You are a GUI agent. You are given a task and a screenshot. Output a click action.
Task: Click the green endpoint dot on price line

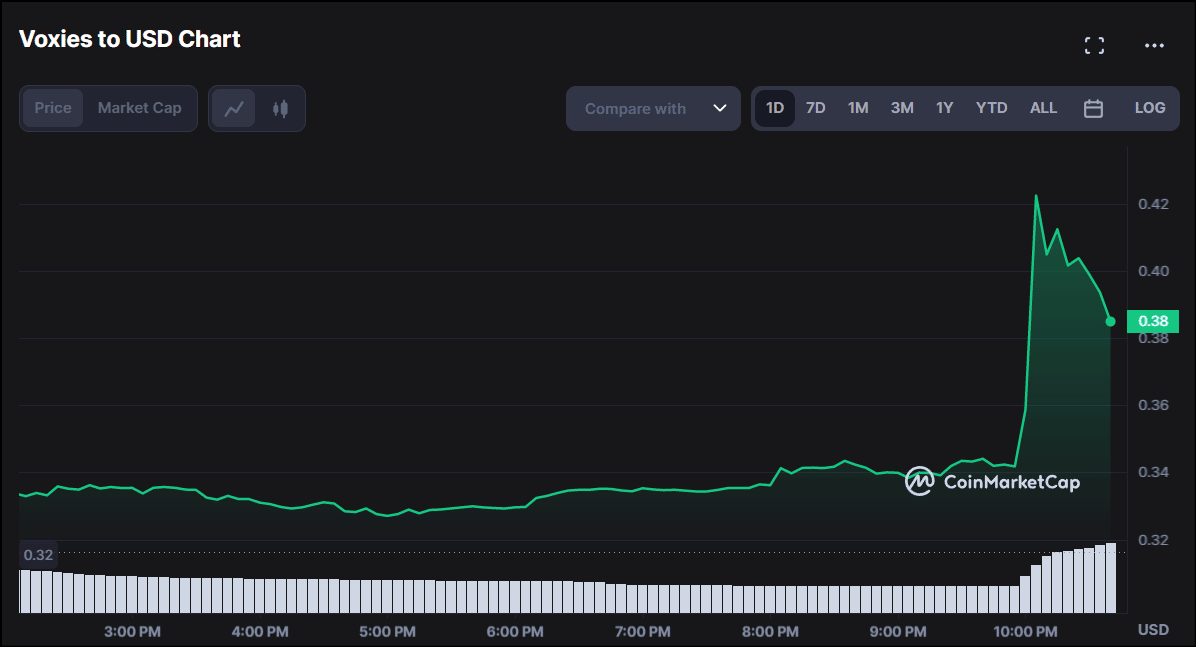pyautogui.click(x=1110, y=321)
